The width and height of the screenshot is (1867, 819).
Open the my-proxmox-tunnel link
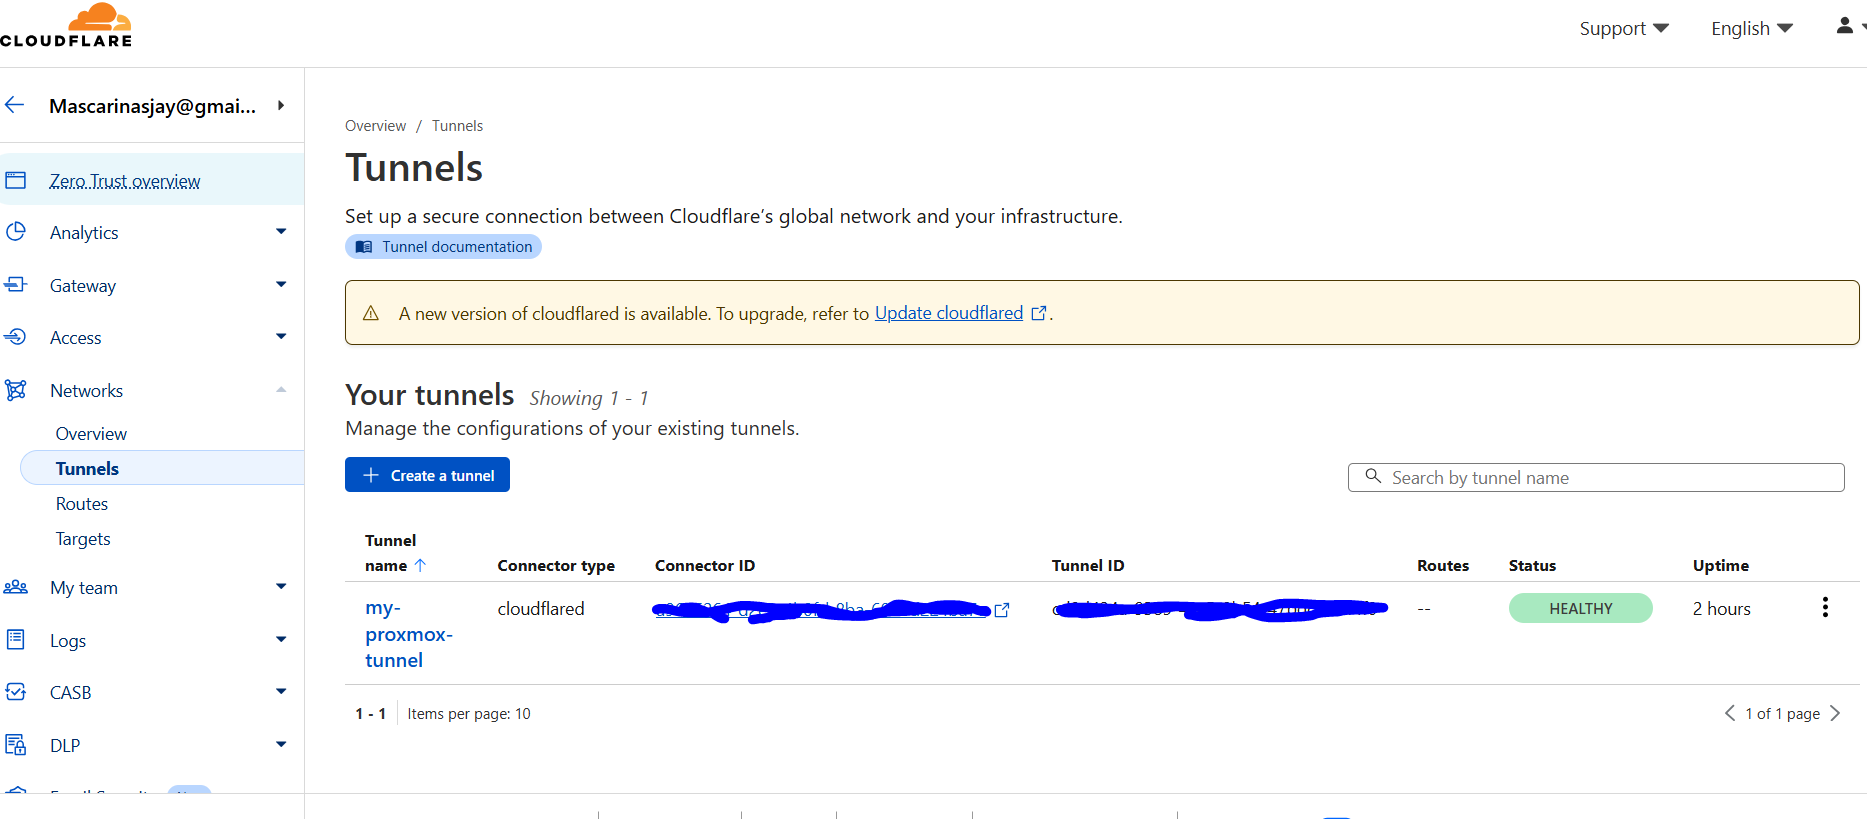click(x=409, y=634)
